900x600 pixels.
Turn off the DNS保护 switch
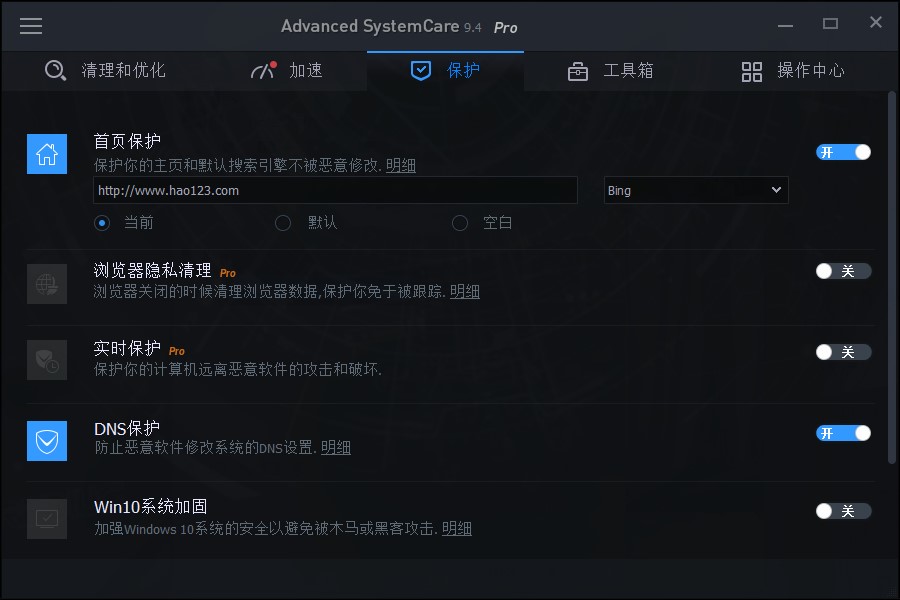coord(843,433)
